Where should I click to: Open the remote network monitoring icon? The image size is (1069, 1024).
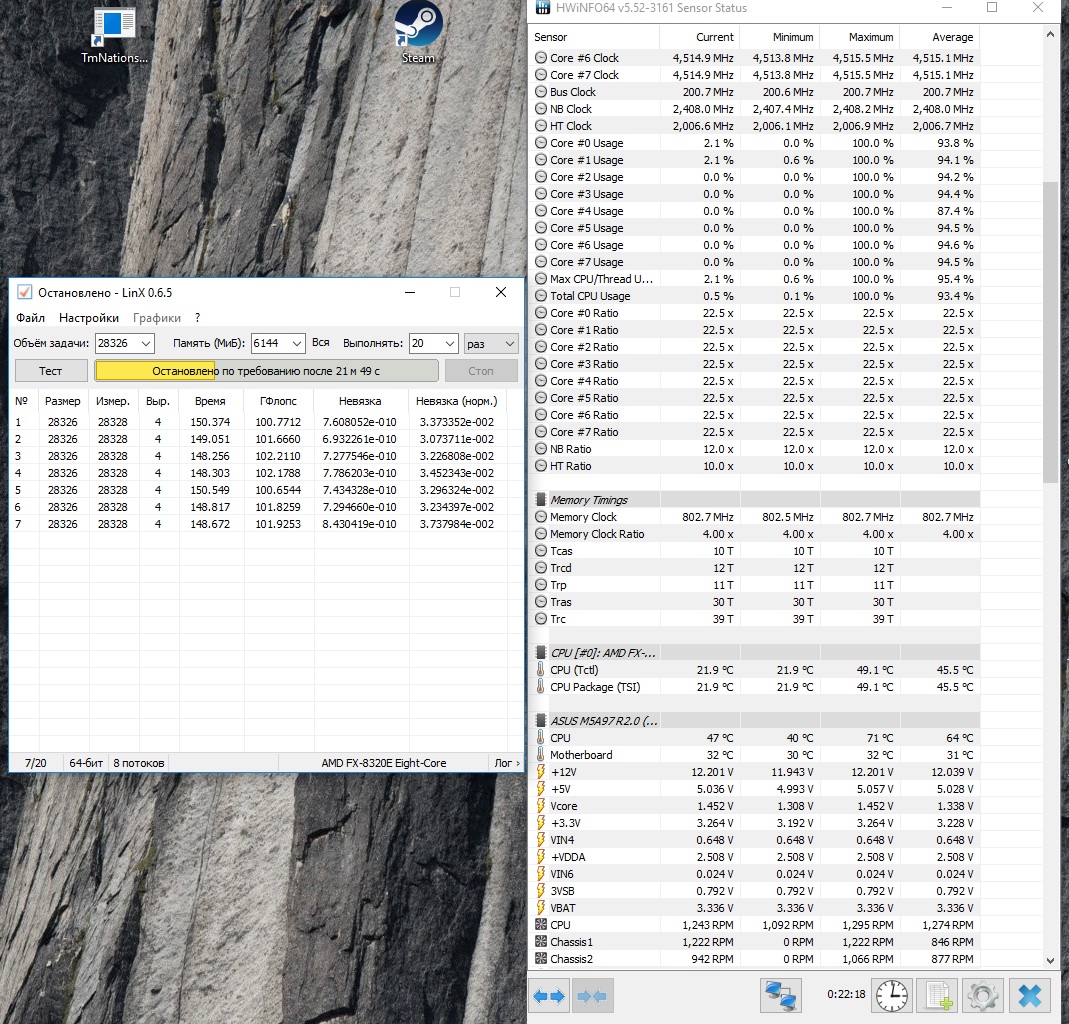tap(780, 996)
